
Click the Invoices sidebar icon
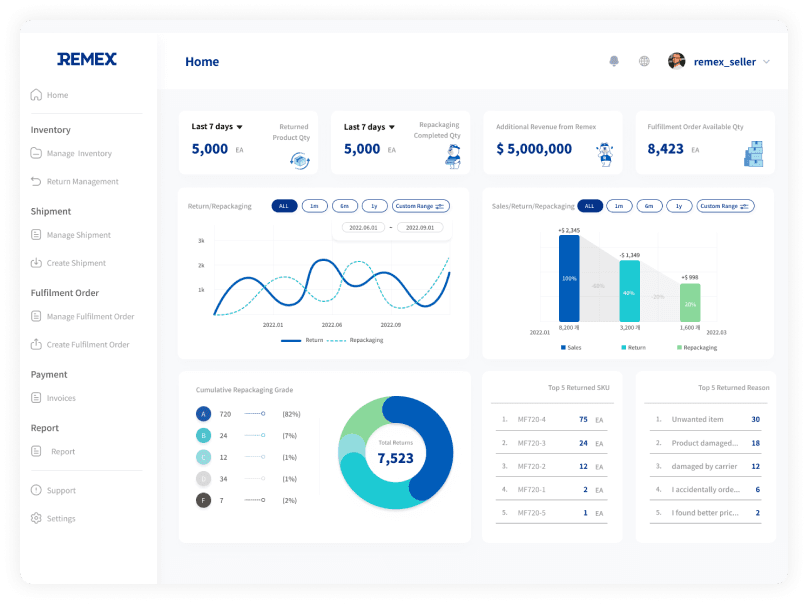(36, 397)
